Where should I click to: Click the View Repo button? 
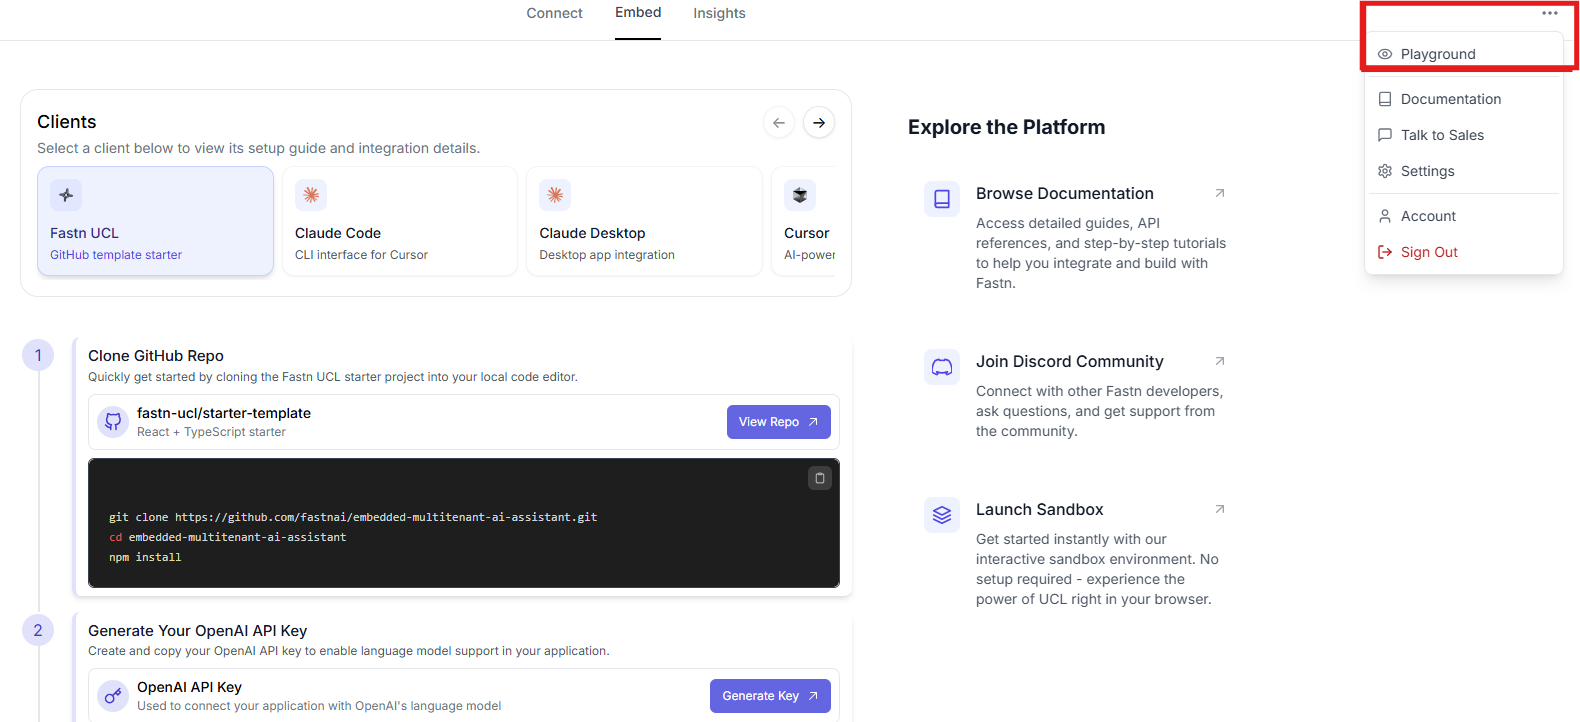pos(779,422)
